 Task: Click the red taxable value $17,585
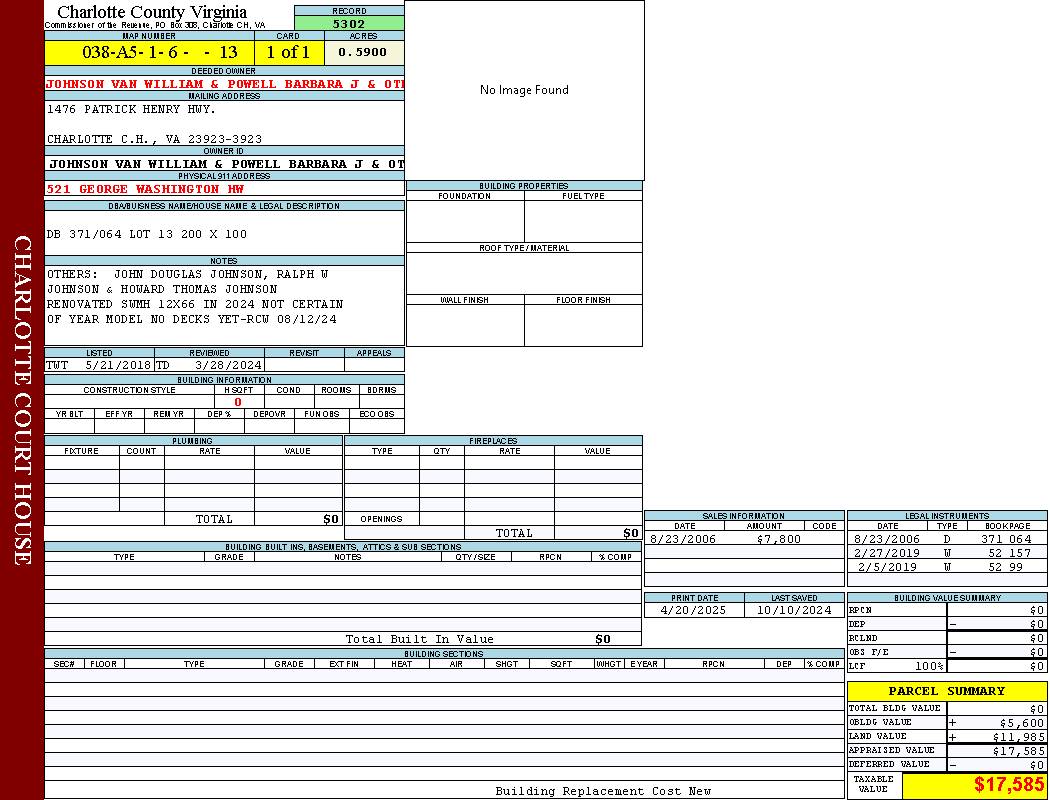pyautogui.click(x=1009, y=785)
